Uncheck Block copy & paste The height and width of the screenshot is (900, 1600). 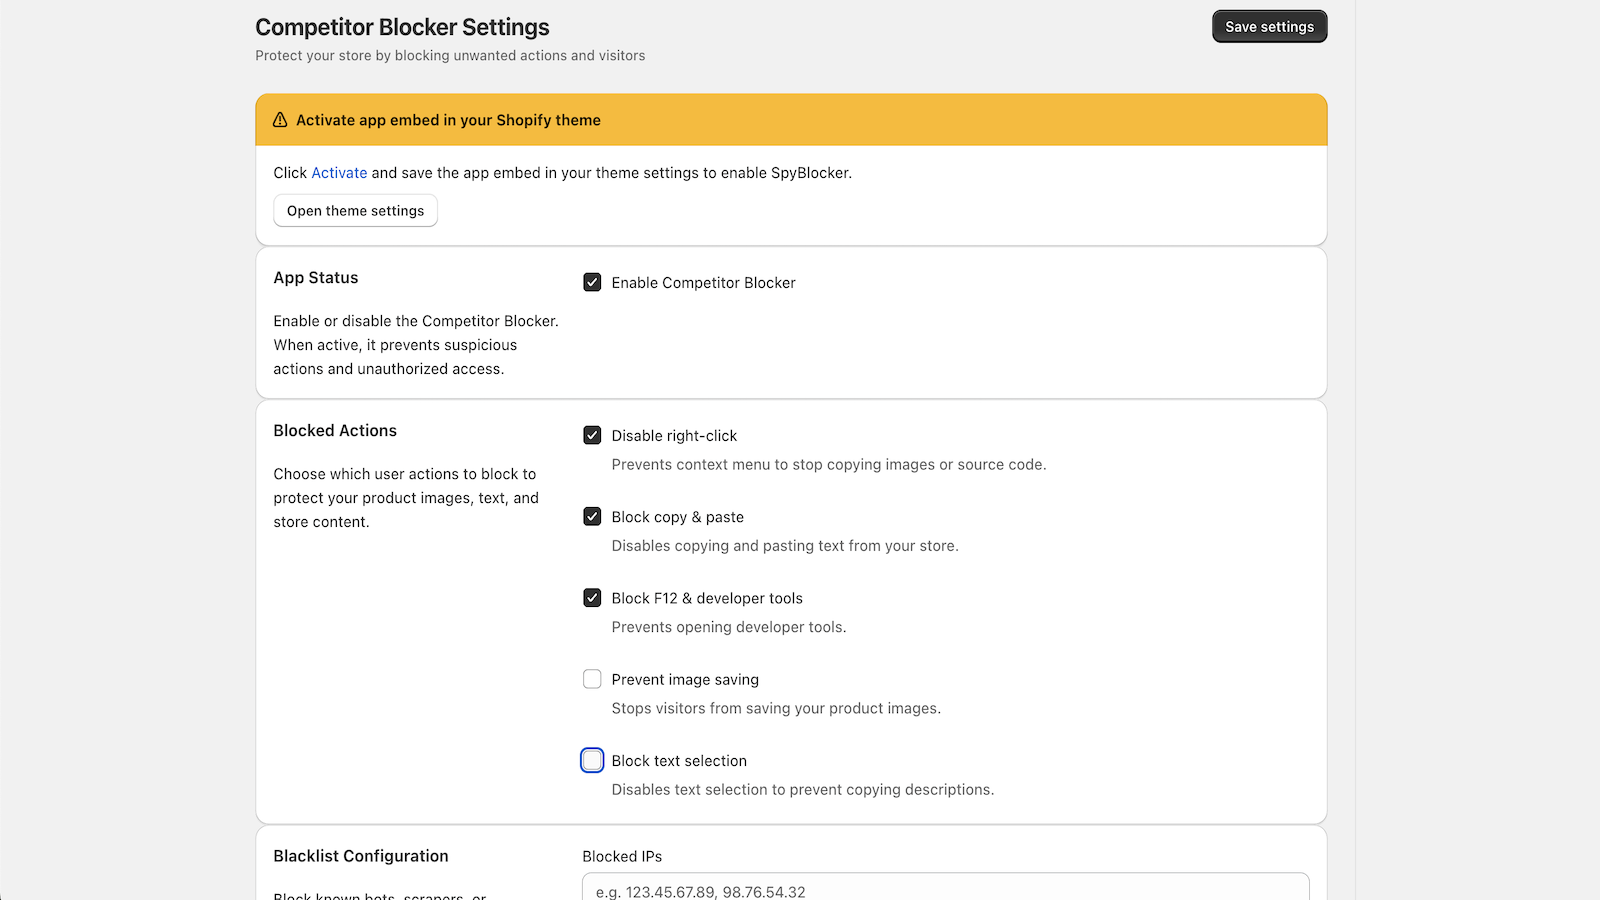coord(592,517)
